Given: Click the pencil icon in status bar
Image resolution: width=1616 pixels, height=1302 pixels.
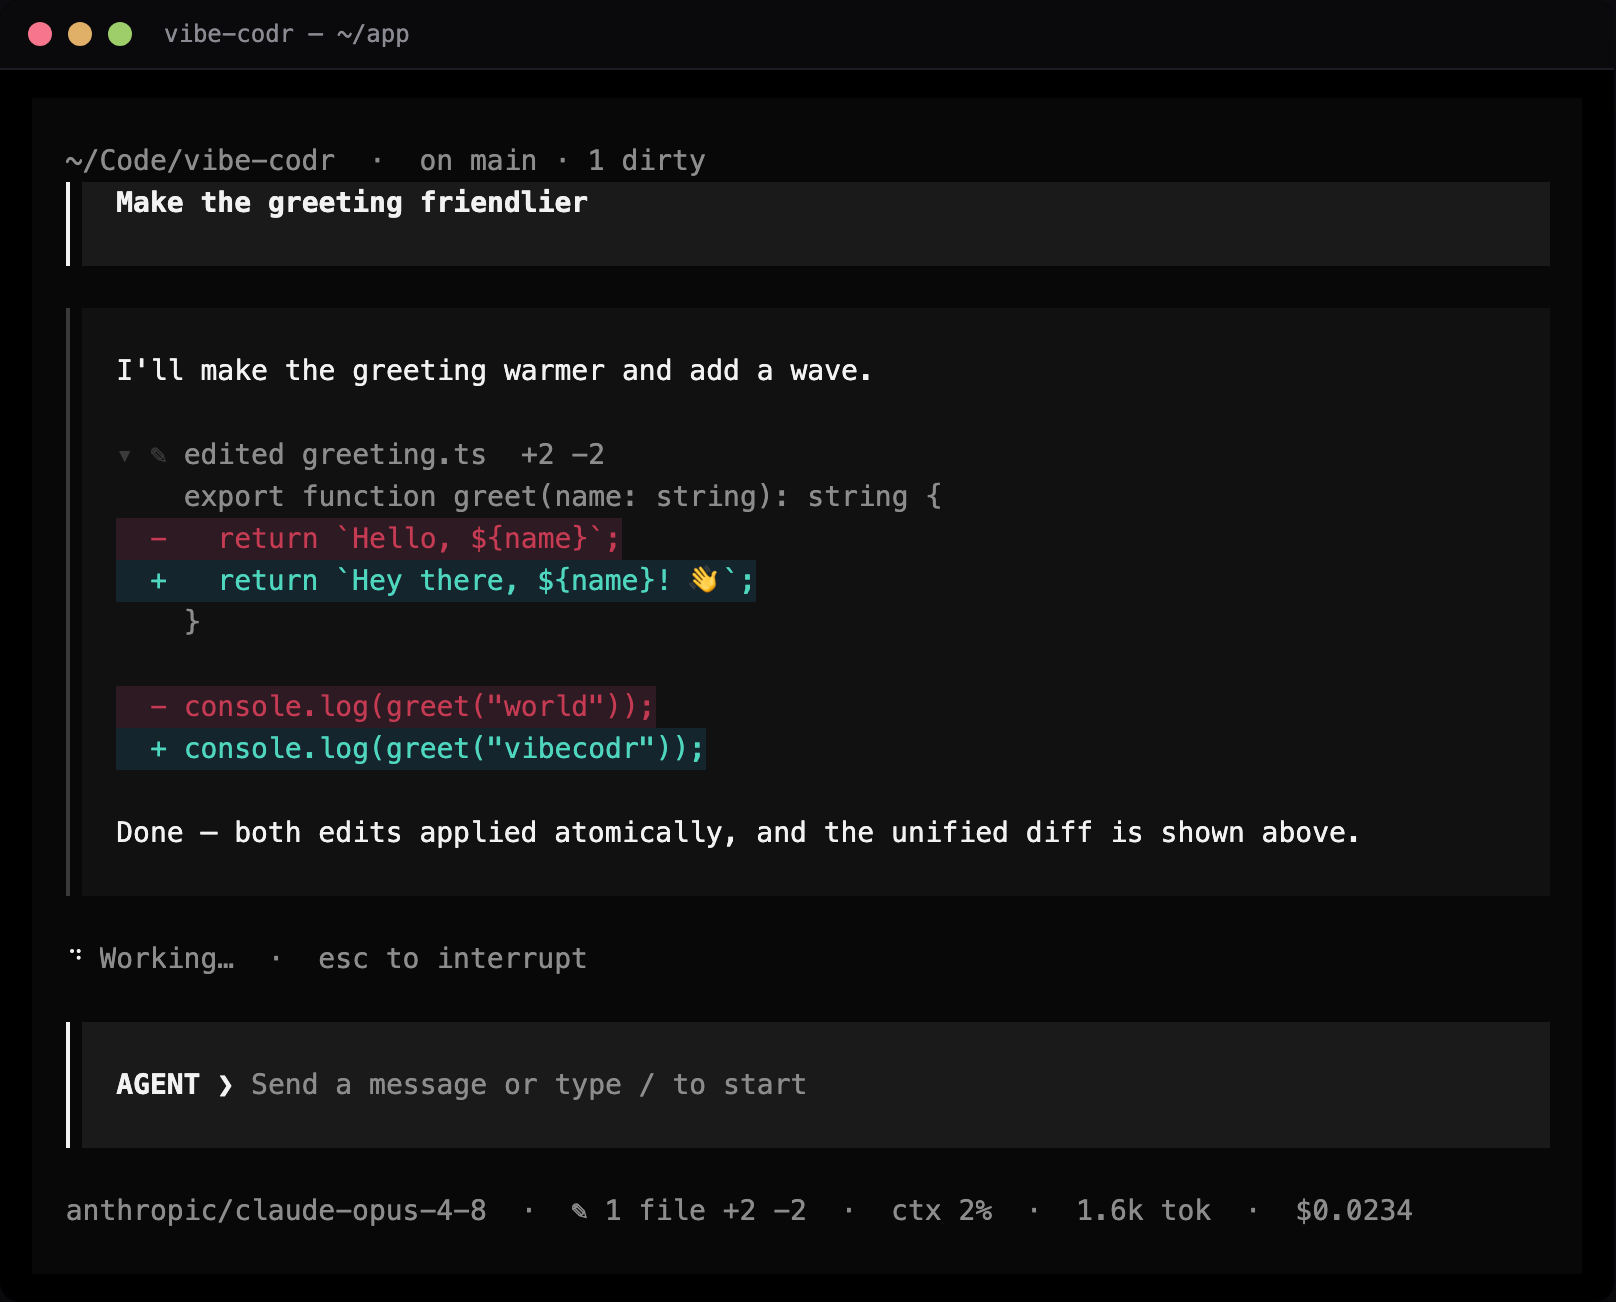Looking at the screenshot, I should tap(579, 1211).
